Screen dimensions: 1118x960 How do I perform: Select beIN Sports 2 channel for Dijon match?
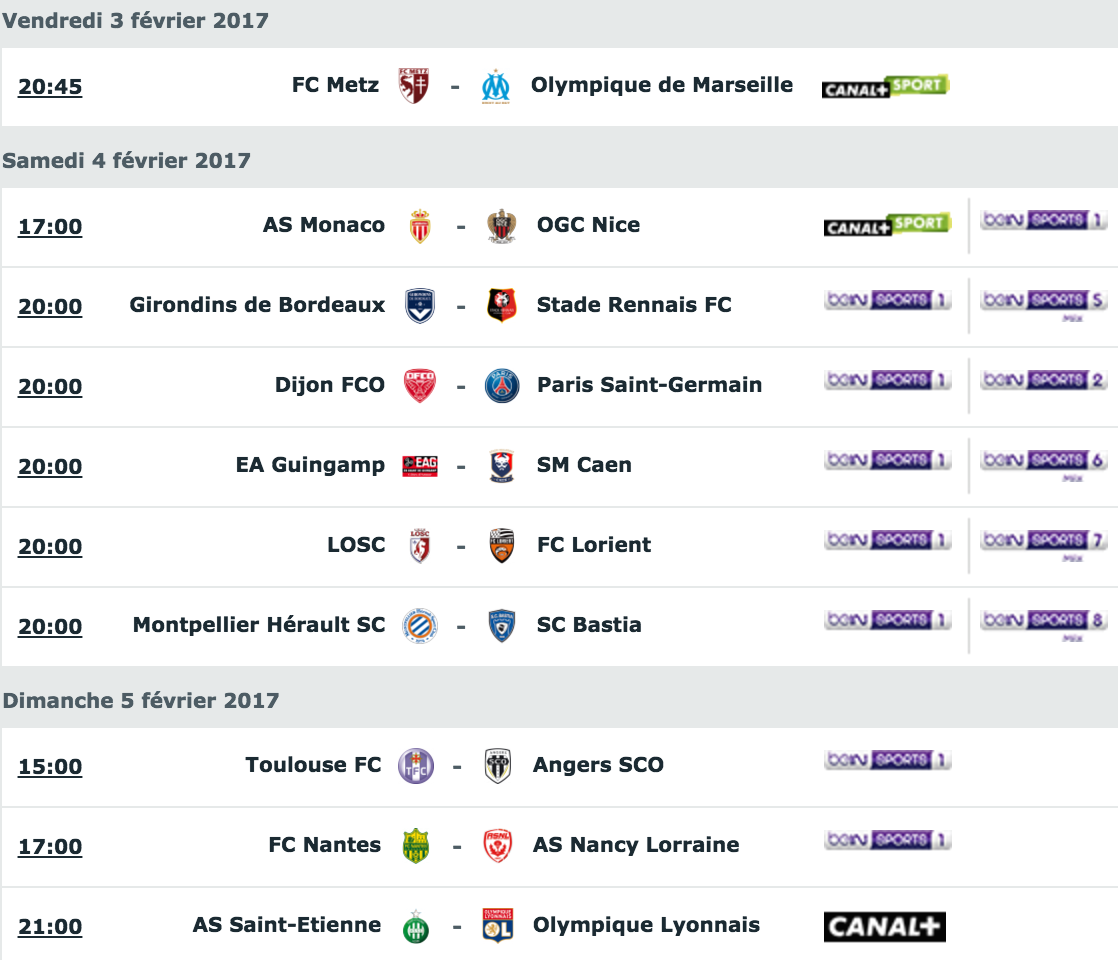tap(1043, 380)
